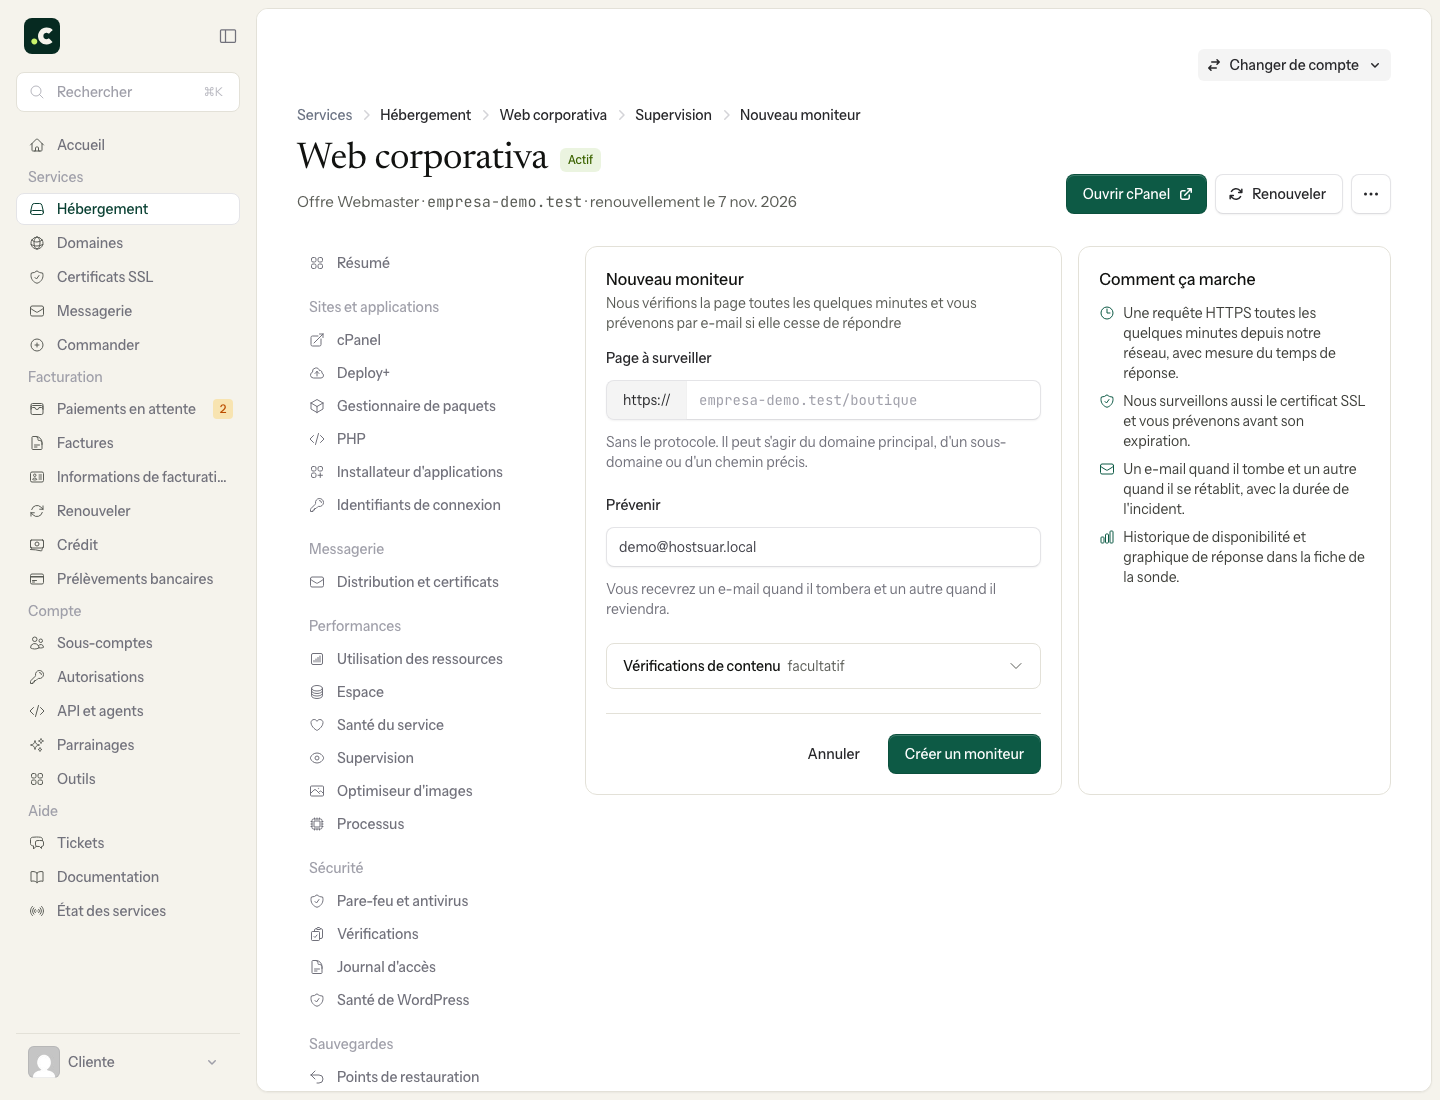Screen dimensions: 1440x1100
Task: Click the Journal d'accès file icon
Action: (317, 967)
